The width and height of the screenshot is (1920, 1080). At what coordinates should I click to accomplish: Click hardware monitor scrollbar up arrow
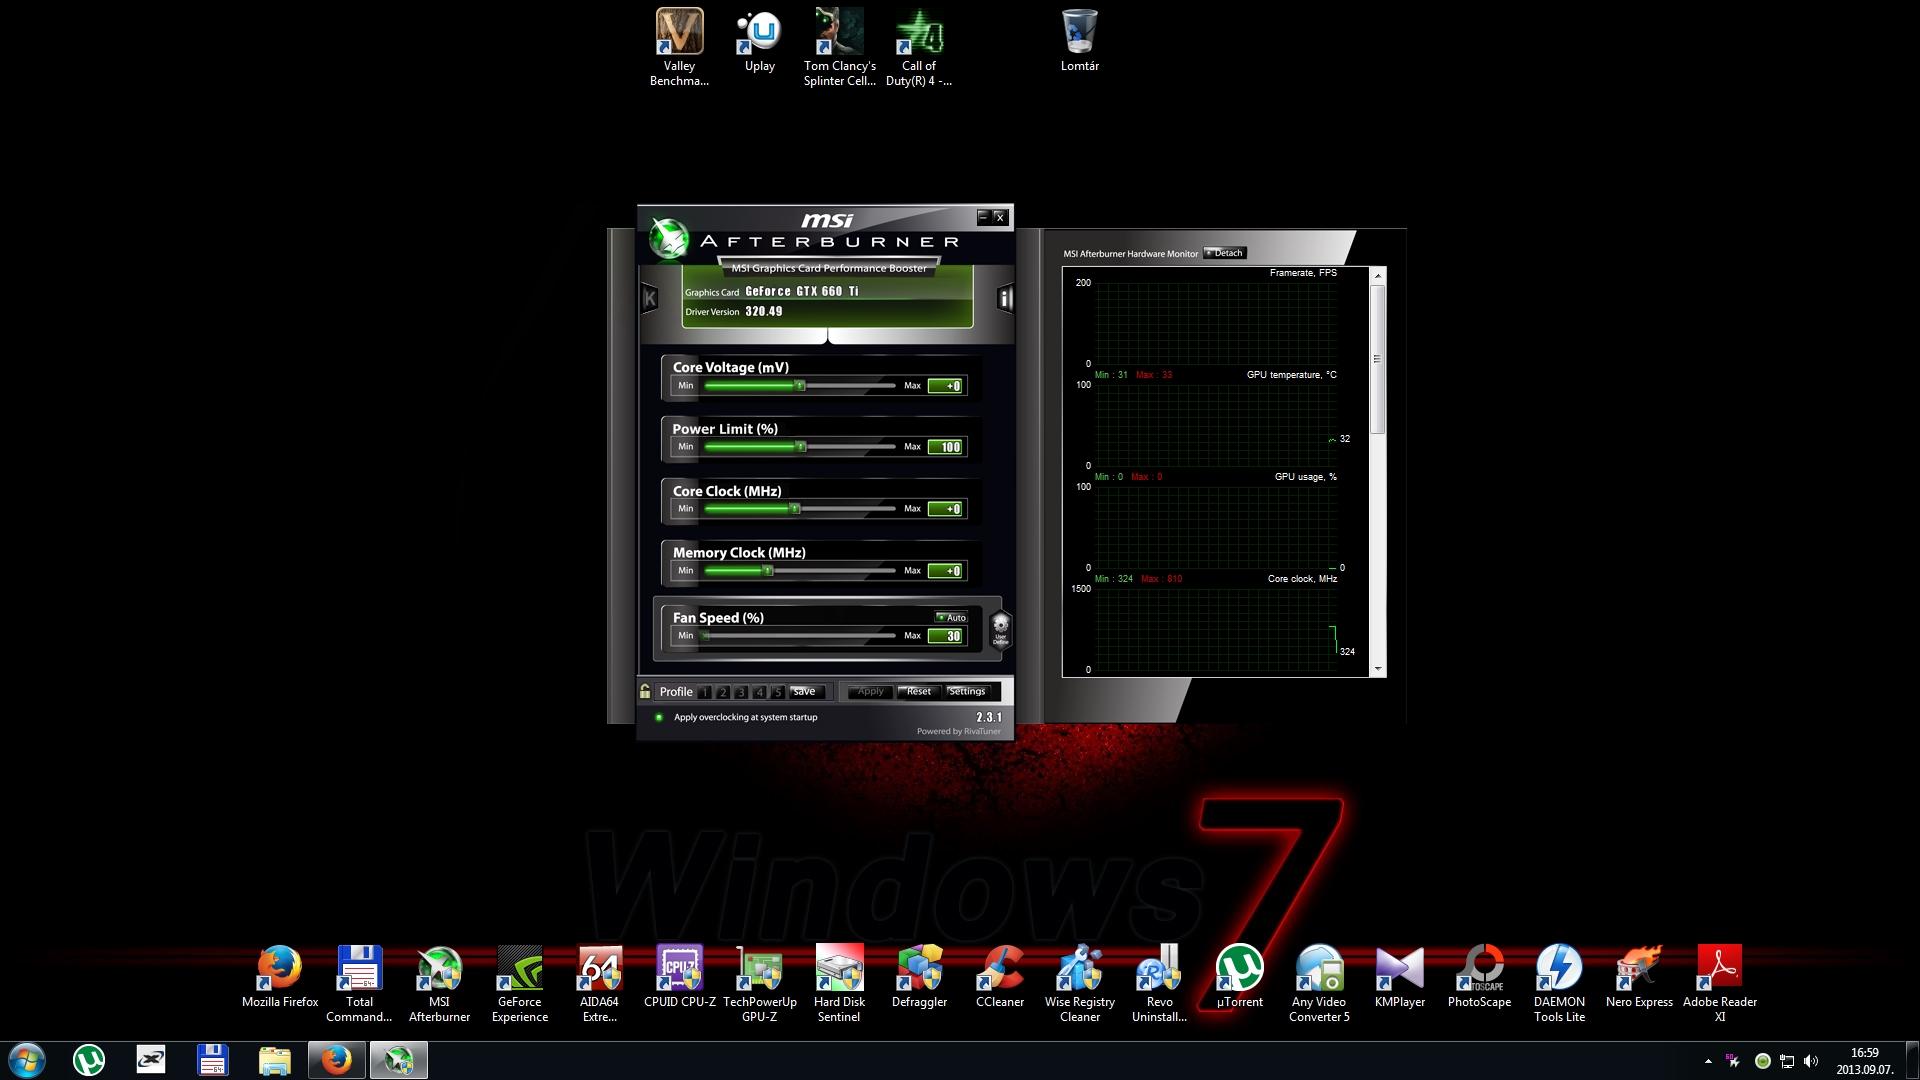click(x=1378, y=275)
